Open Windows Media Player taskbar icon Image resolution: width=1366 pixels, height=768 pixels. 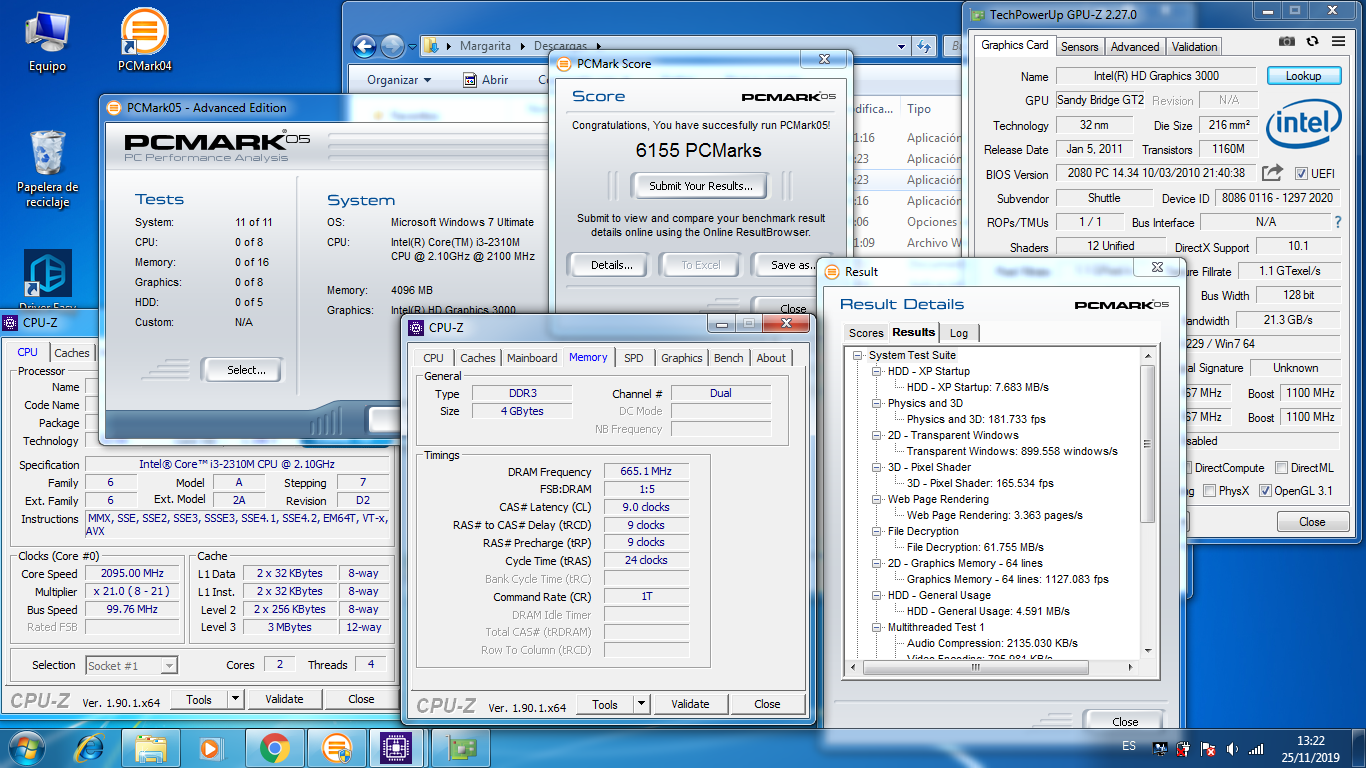coord(210,747)
